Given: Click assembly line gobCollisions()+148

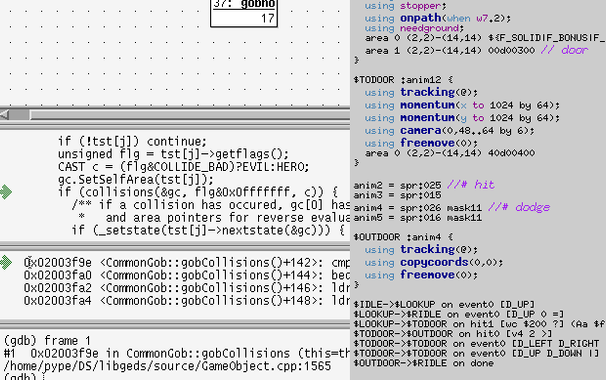Looking at the screenshot, I should pyautogui.click(x=187, y=301).
